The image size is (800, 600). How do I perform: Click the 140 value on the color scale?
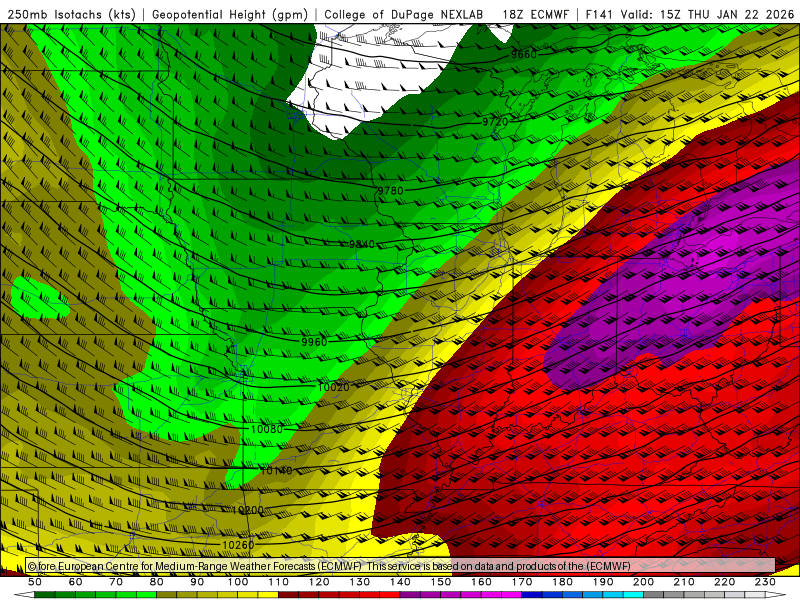pyautogui.click(x=401, y=582)
